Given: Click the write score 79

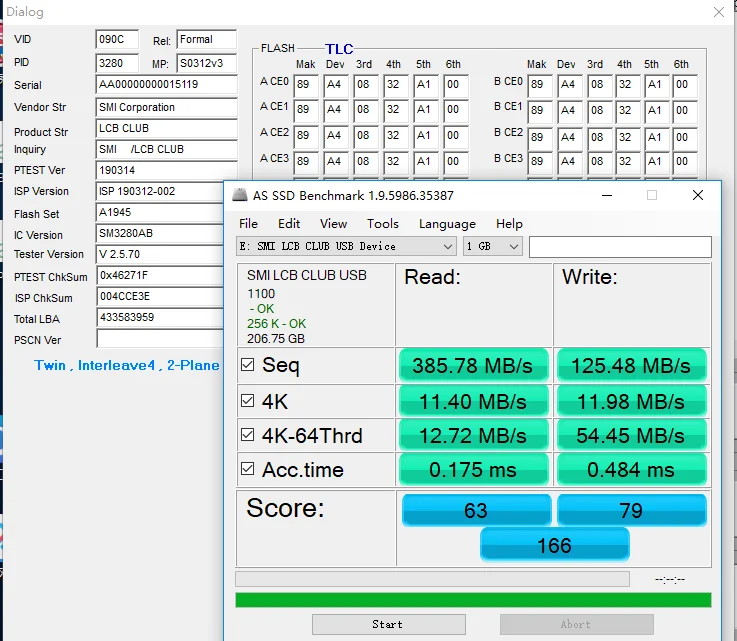Looking at the screenshot, I should coord(632,510).
